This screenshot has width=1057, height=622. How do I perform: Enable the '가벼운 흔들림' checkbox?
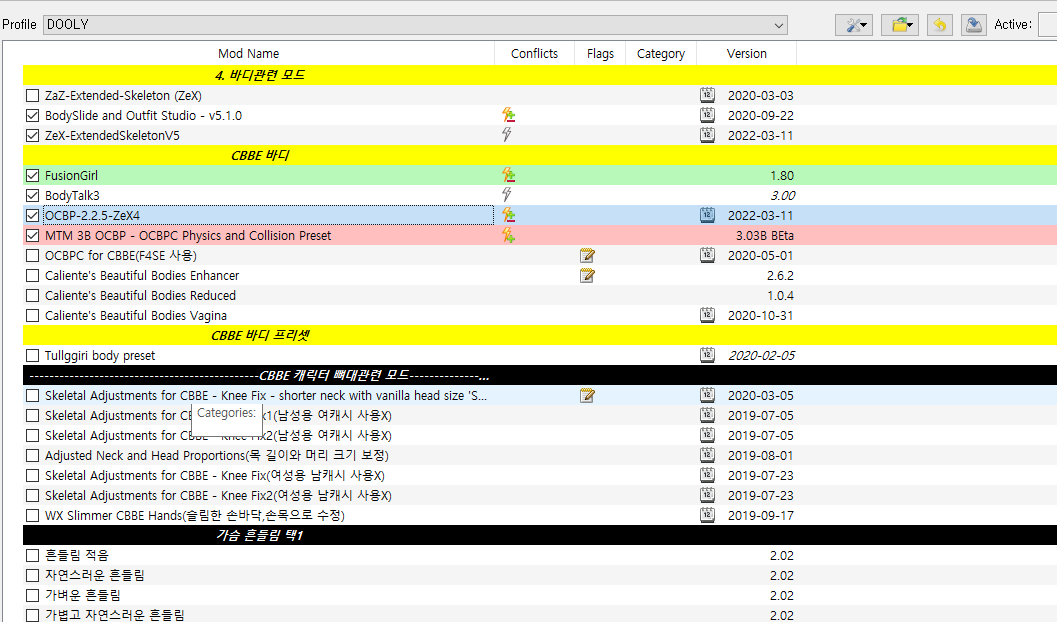32,596
